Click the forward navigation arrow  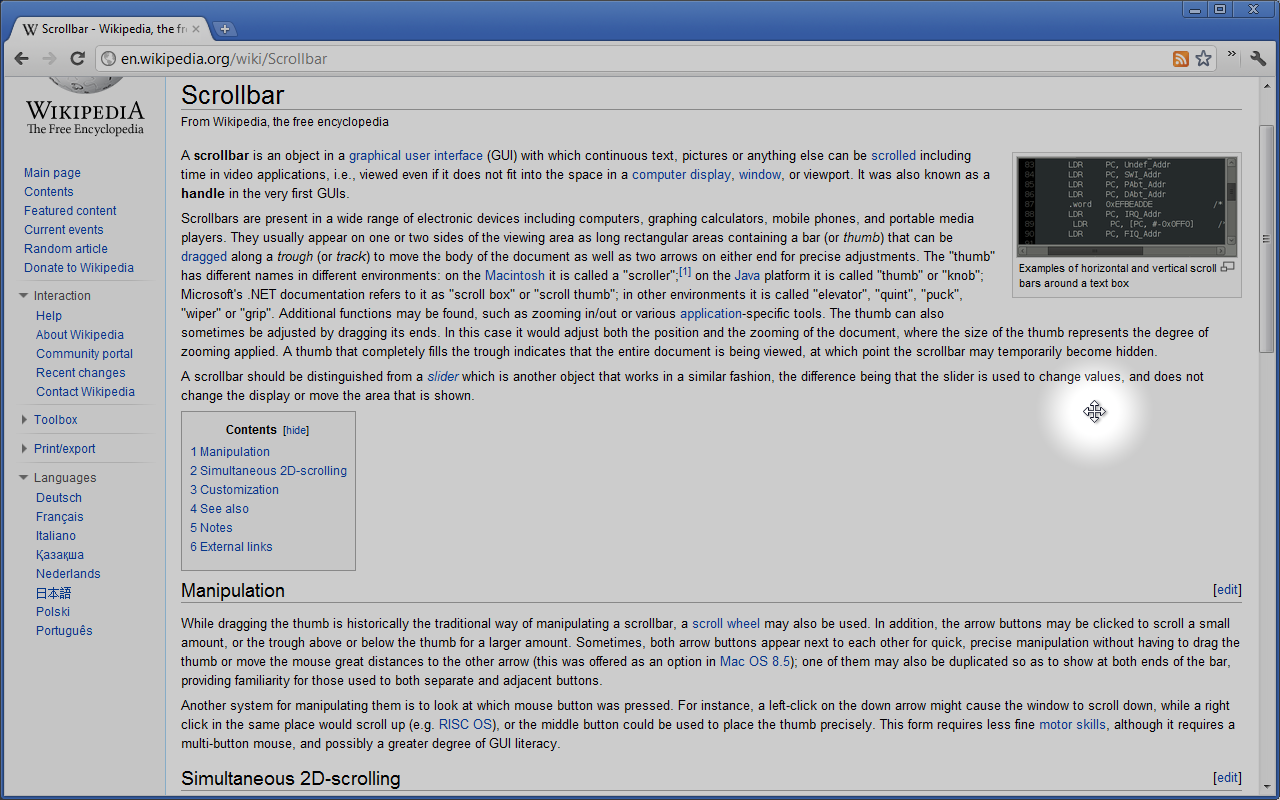coord(49,59)
